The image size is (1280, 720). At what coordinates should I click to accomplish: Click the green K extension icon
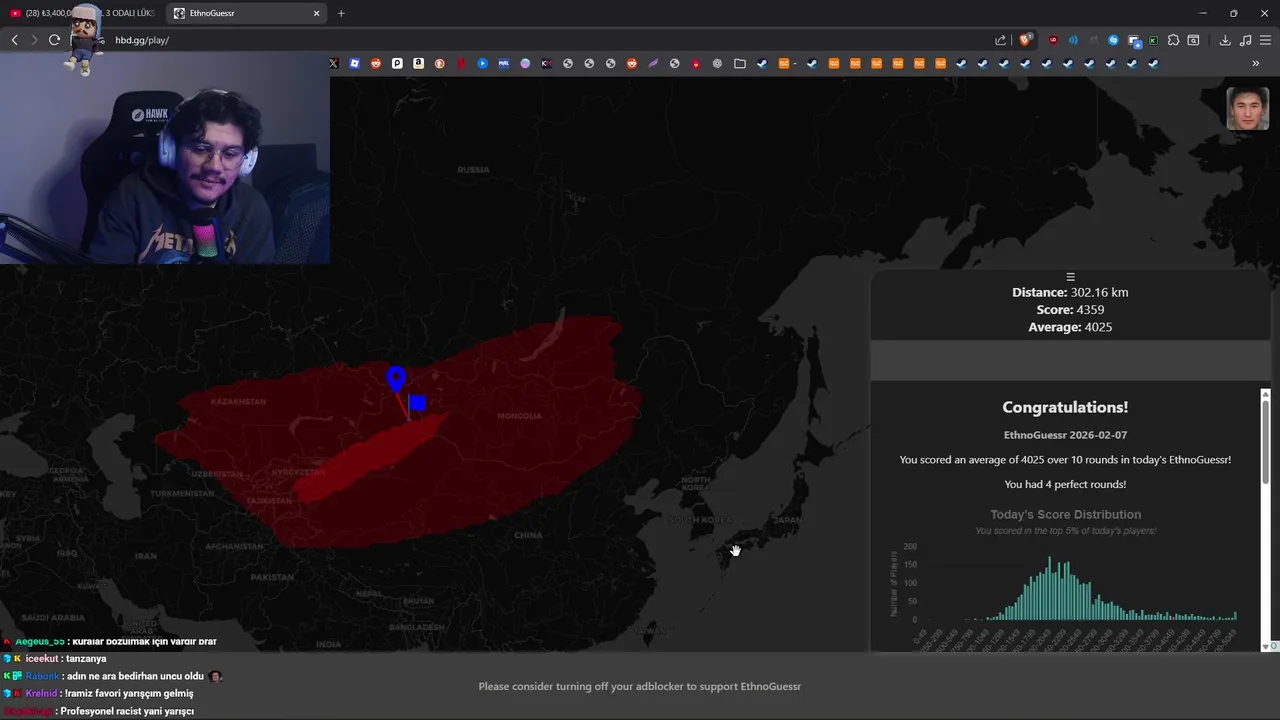pos(1153,40)
